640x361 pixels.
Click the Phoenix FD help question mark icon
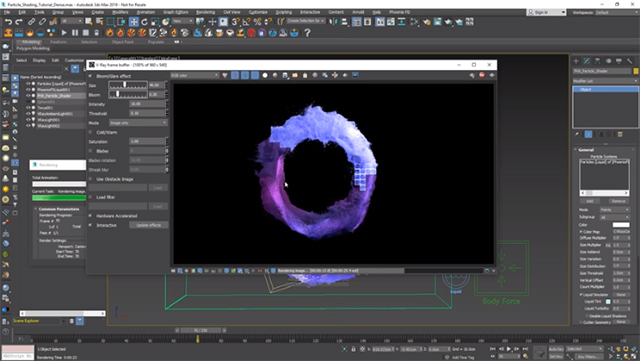point(307,33)
